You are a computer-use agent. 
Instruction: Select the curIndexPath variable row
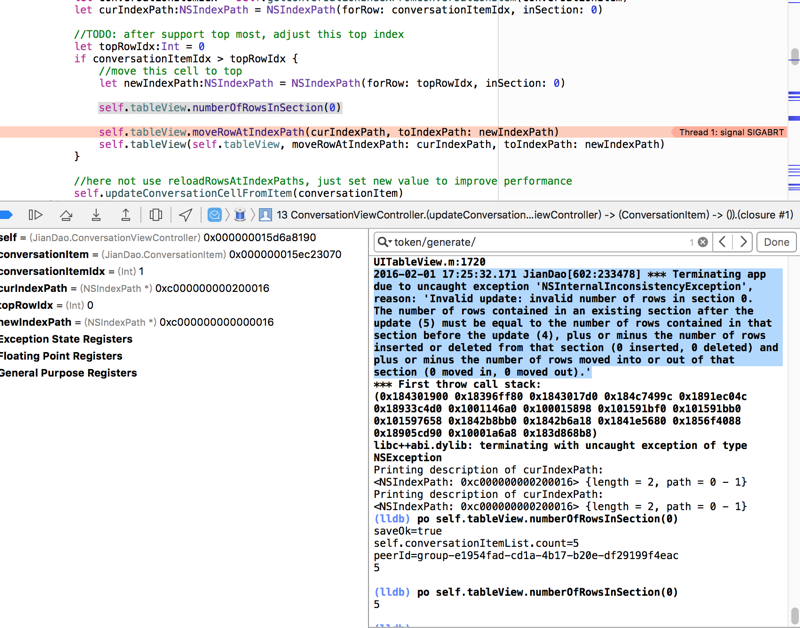point(135,288)
